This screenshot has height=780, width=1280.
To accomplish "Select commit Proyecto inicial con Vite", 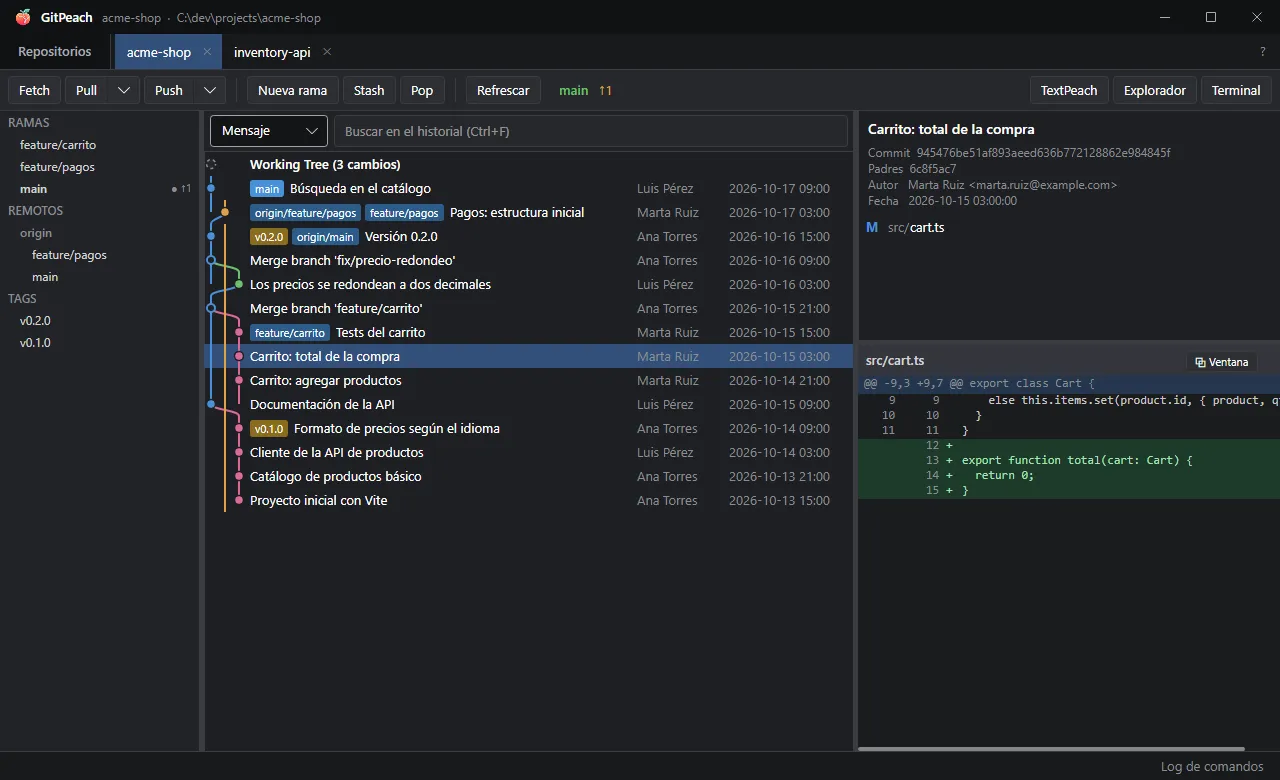I will point(528,500).
